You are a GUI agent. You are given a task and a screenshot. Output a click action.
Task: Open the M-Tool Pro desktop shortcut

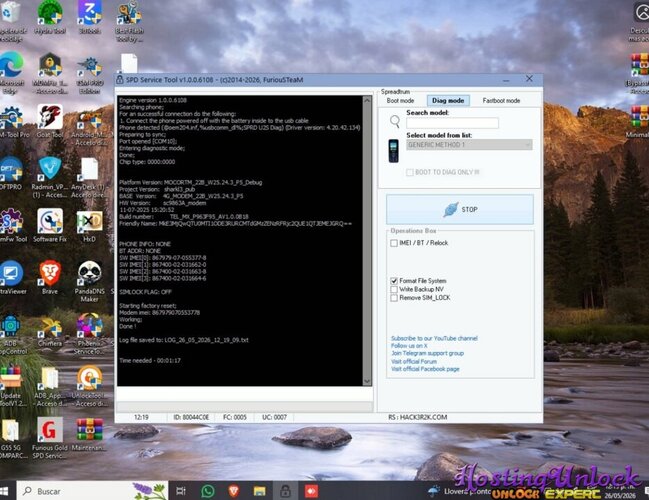(12, 121)
